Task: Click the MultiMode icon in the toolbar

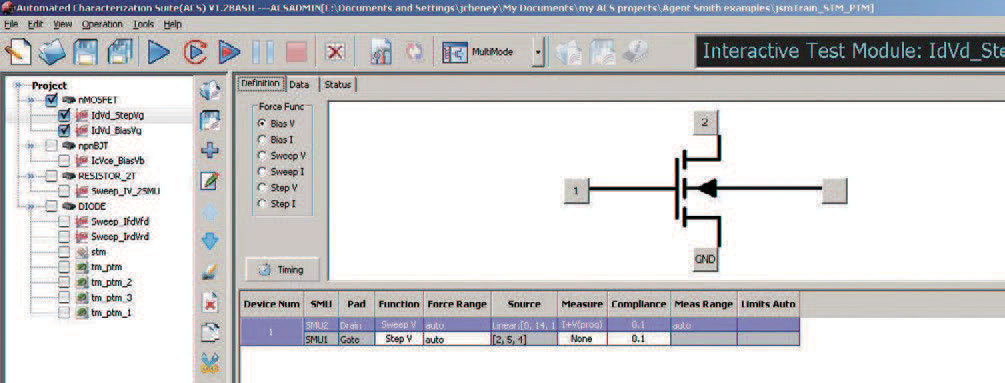Action: (455, 52)
